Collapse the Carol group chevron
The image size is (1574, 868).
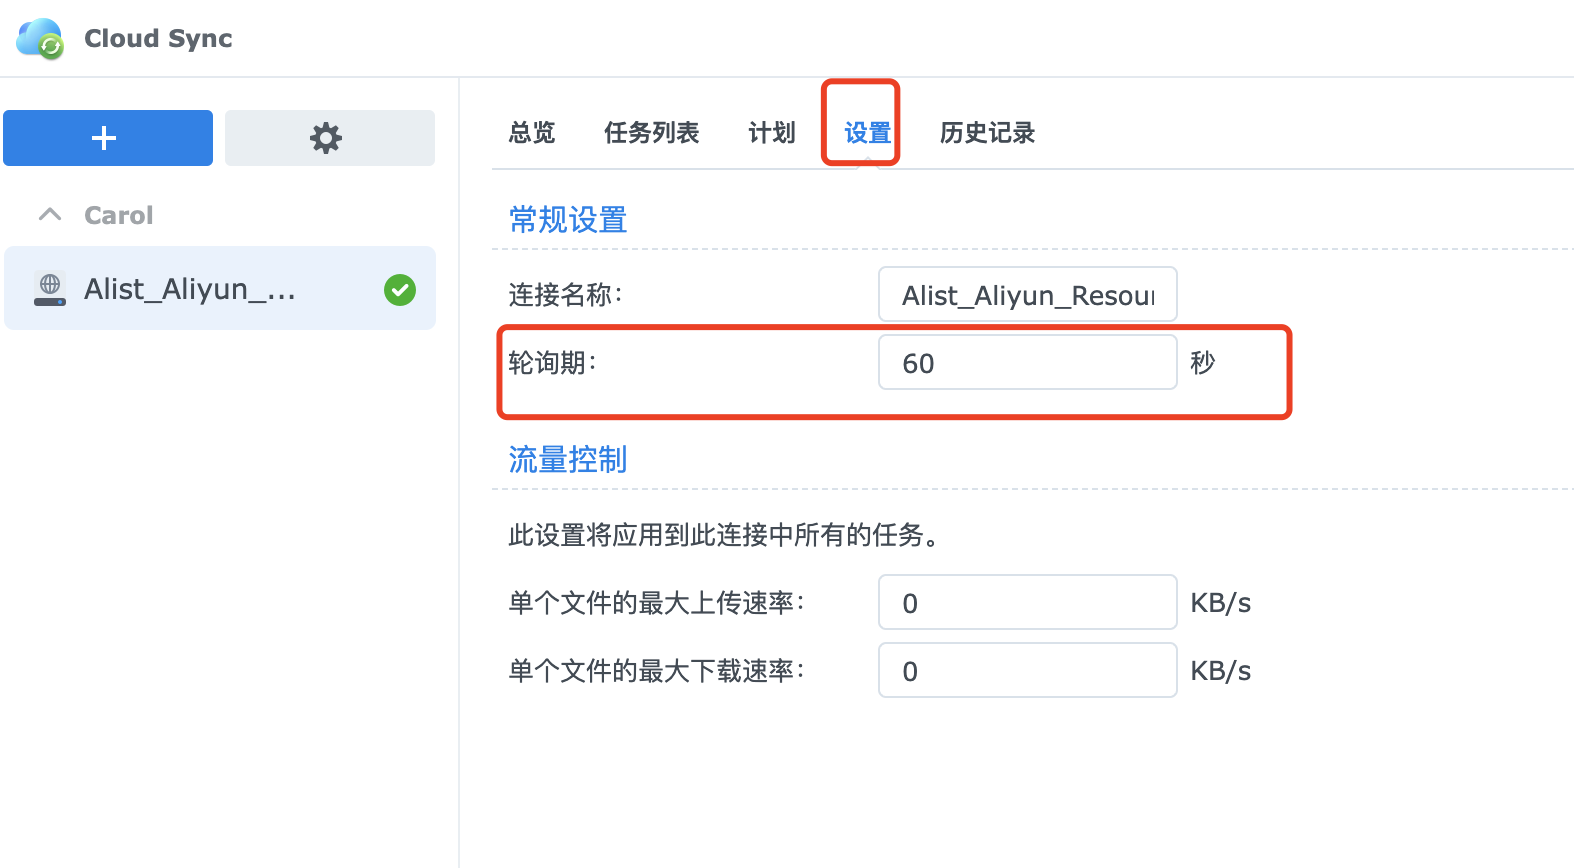[x=50, y=215]
